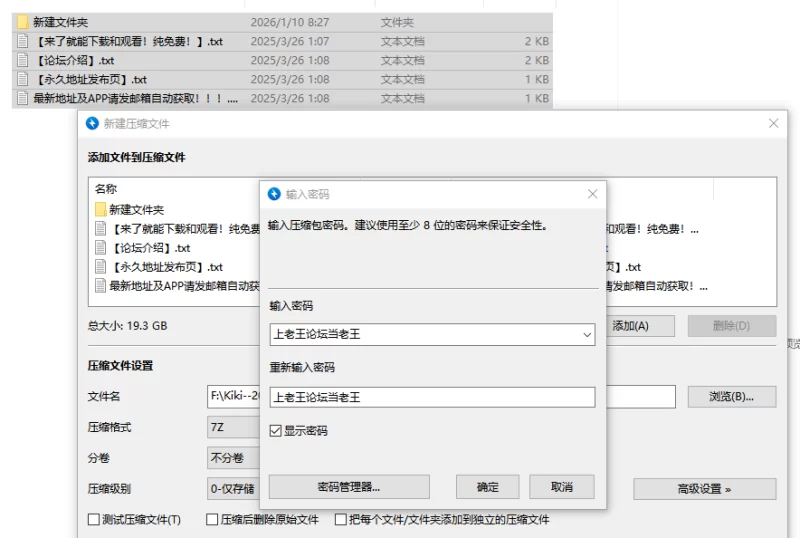Expand 高级设置 » options
Image resolution: width=800 pixels, height=538 pixels.
(705, 489)
